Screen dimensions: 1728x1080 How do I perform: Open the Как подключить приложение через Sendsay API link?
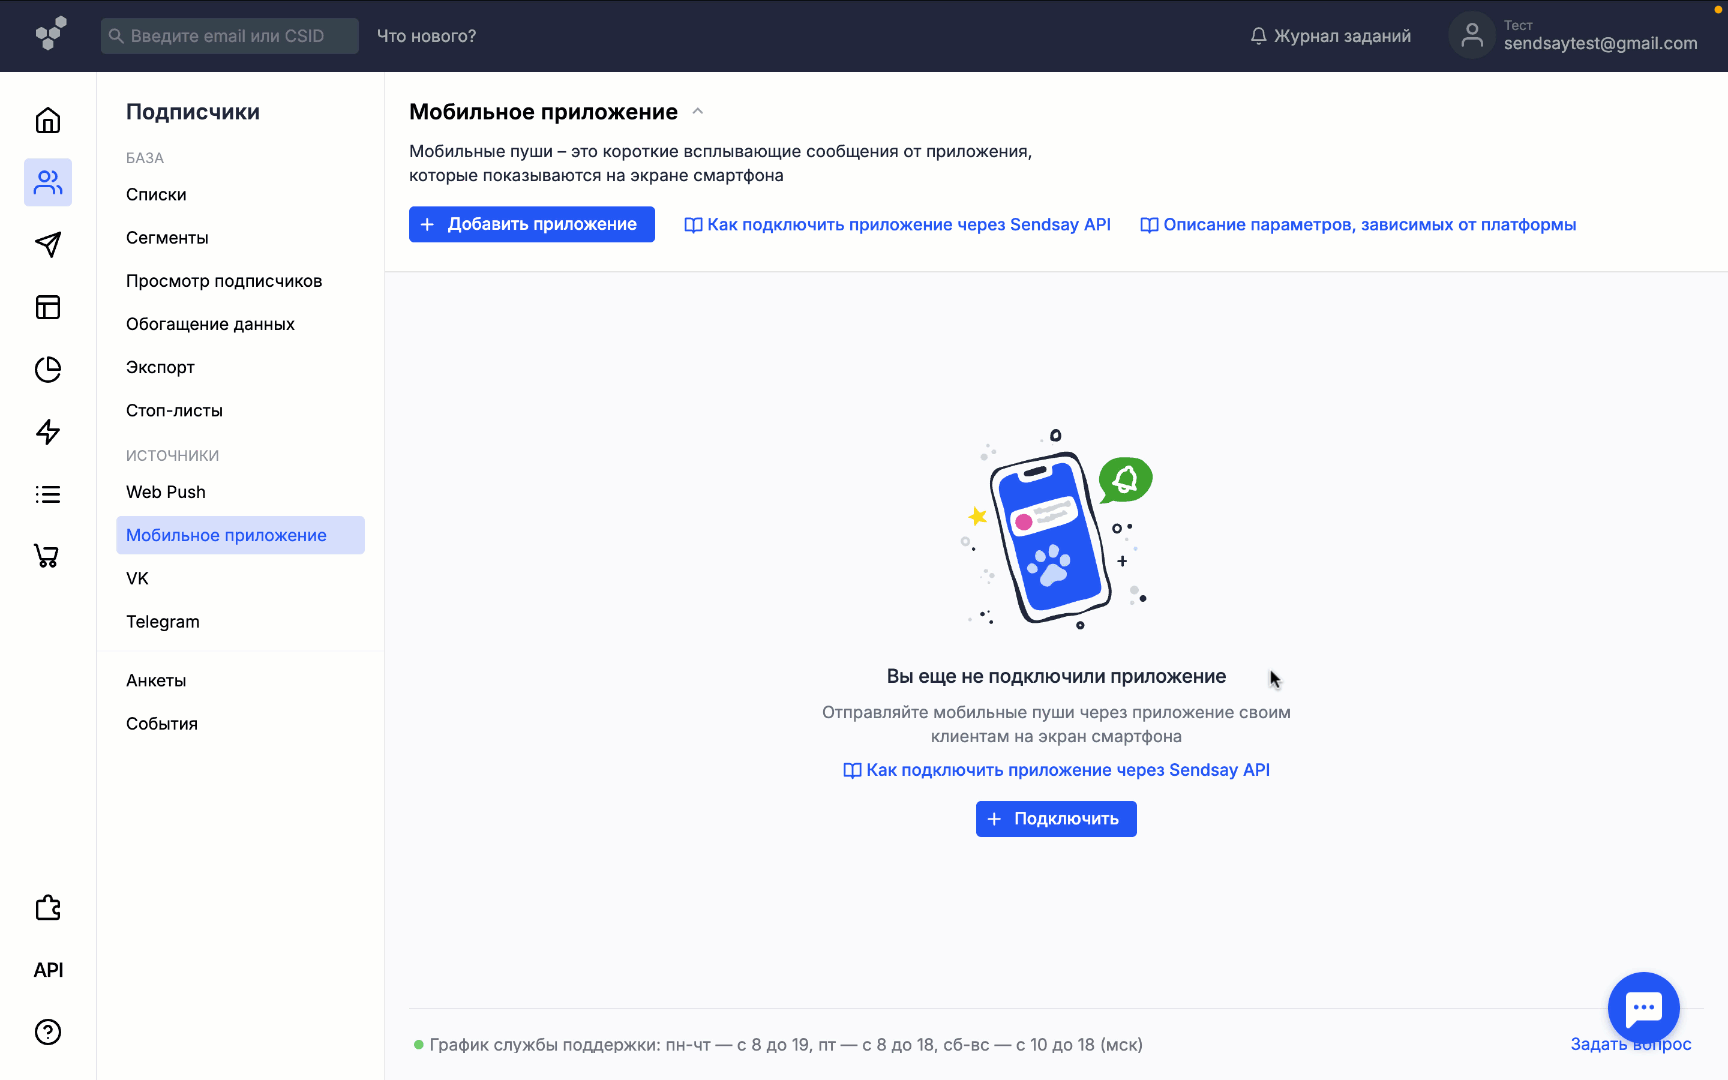897,224
